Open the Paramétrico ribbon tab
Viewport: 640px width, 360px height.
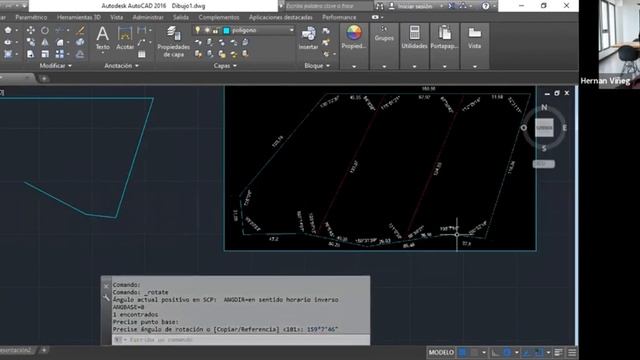click(x=31, y=17)
